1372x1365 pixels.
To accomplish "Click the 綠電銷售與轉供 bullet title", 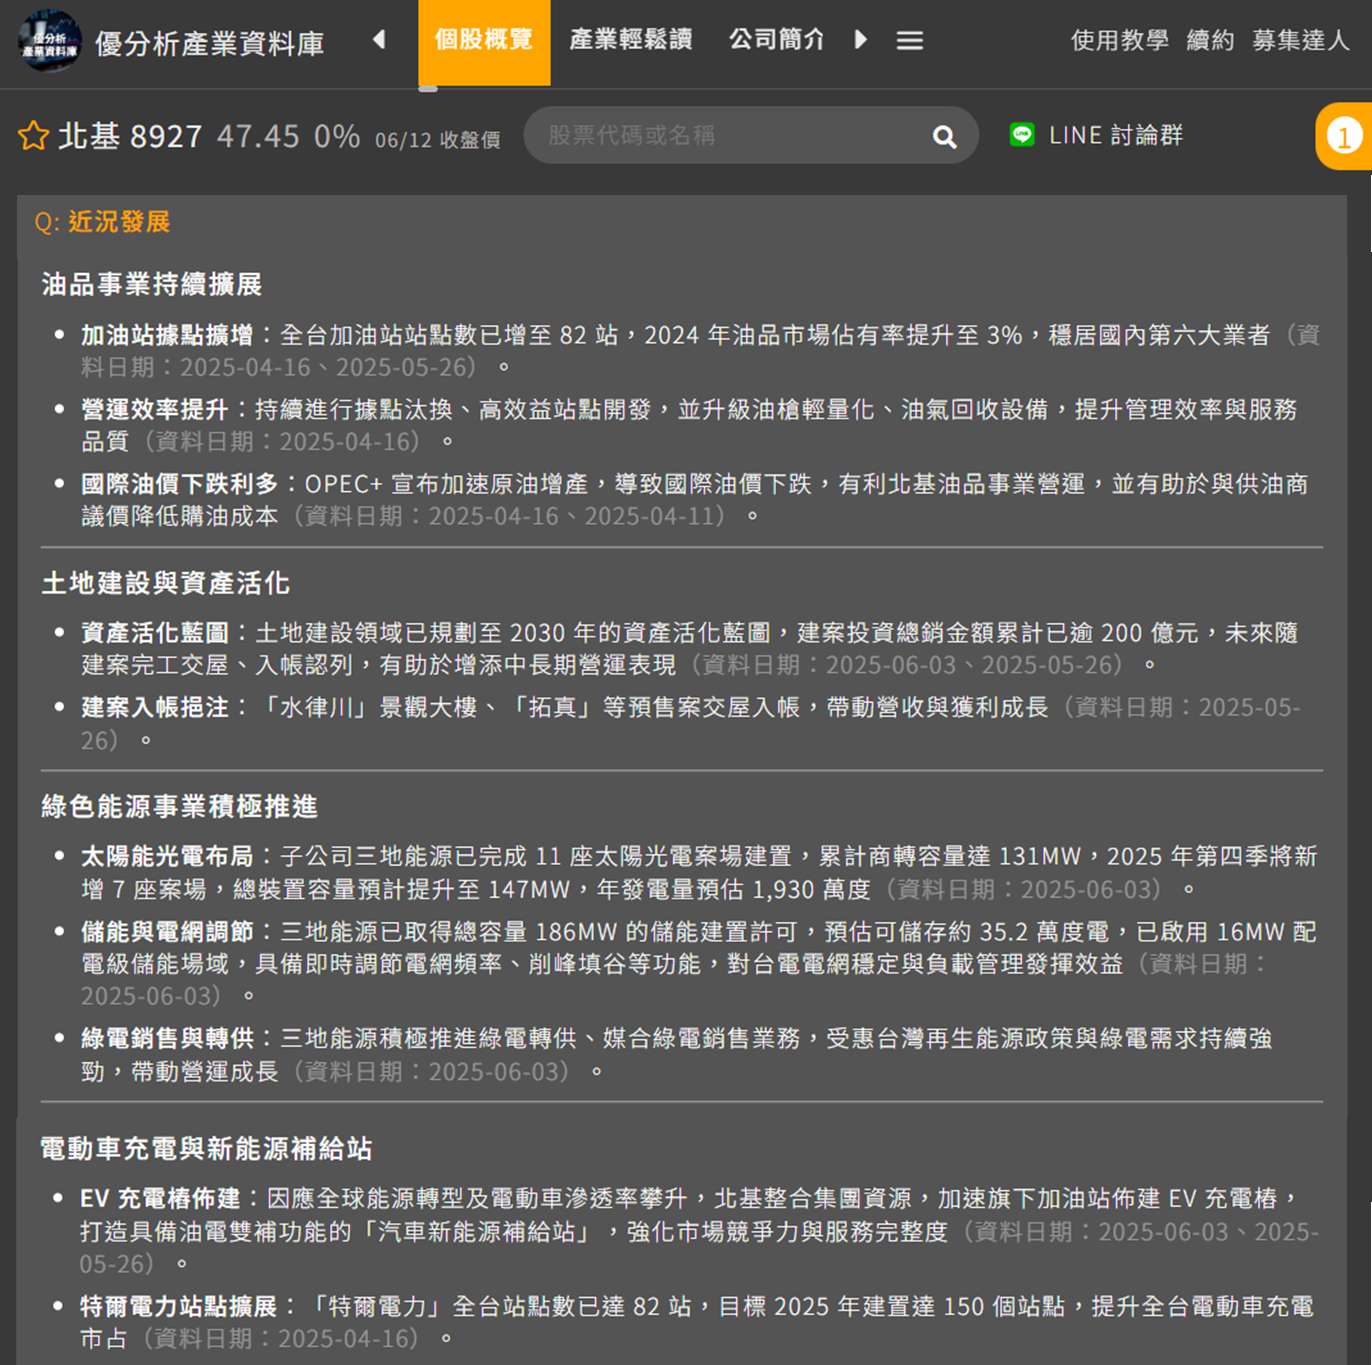I will 167,1038.
